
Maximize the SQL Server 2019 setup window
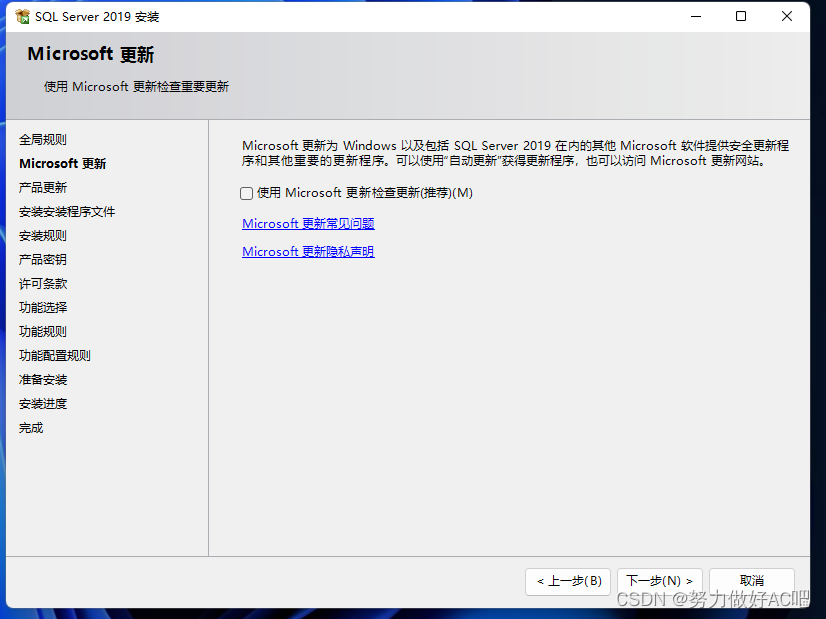[x=741, y=16]
